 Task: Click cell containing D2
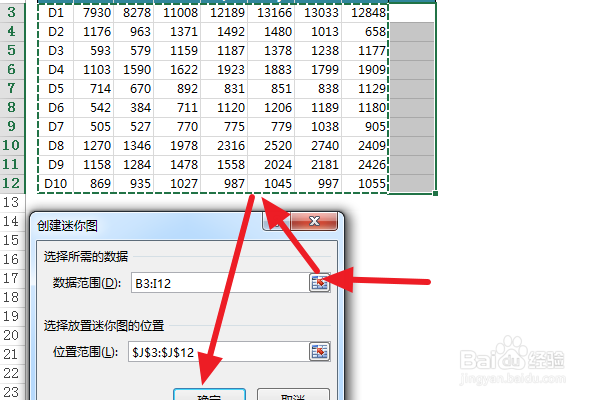click(56, 31)
